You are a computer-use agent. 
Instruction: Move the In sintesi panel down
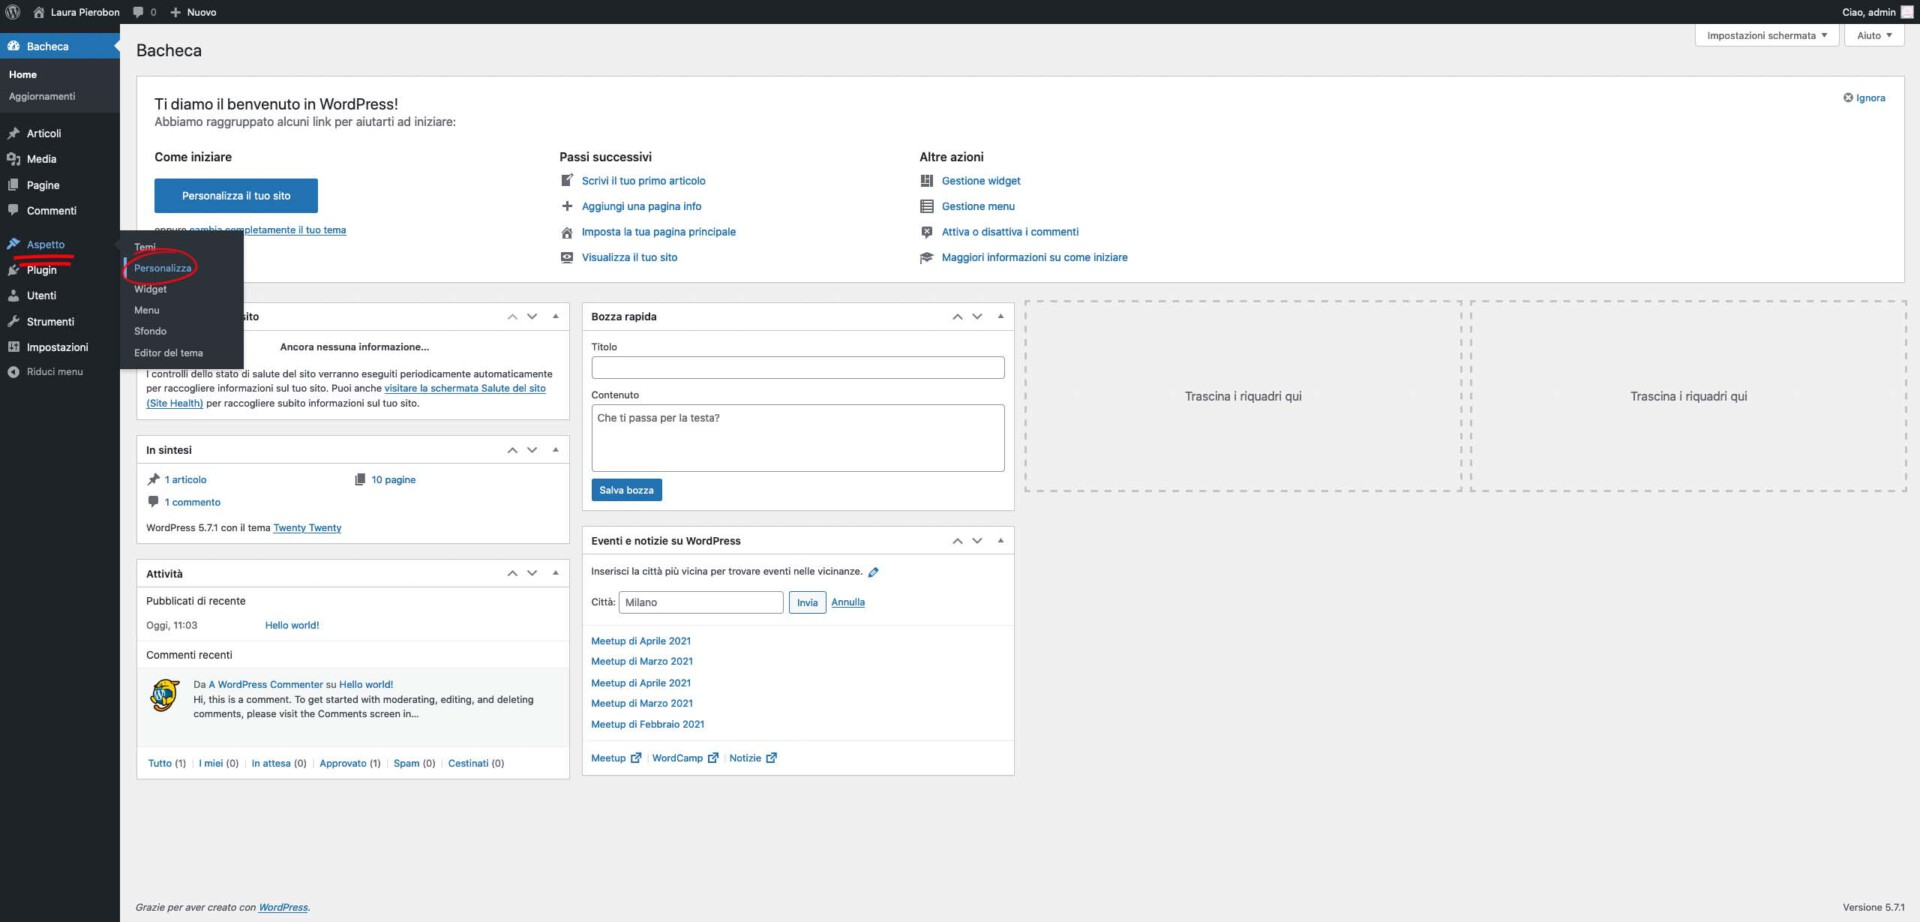pos(532,450)
